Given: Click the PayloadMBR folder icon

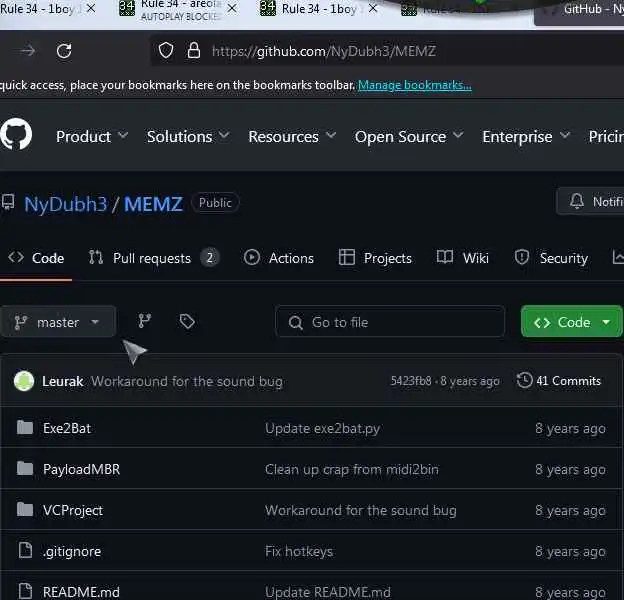Looking at the screenshot, I should 25,469.
